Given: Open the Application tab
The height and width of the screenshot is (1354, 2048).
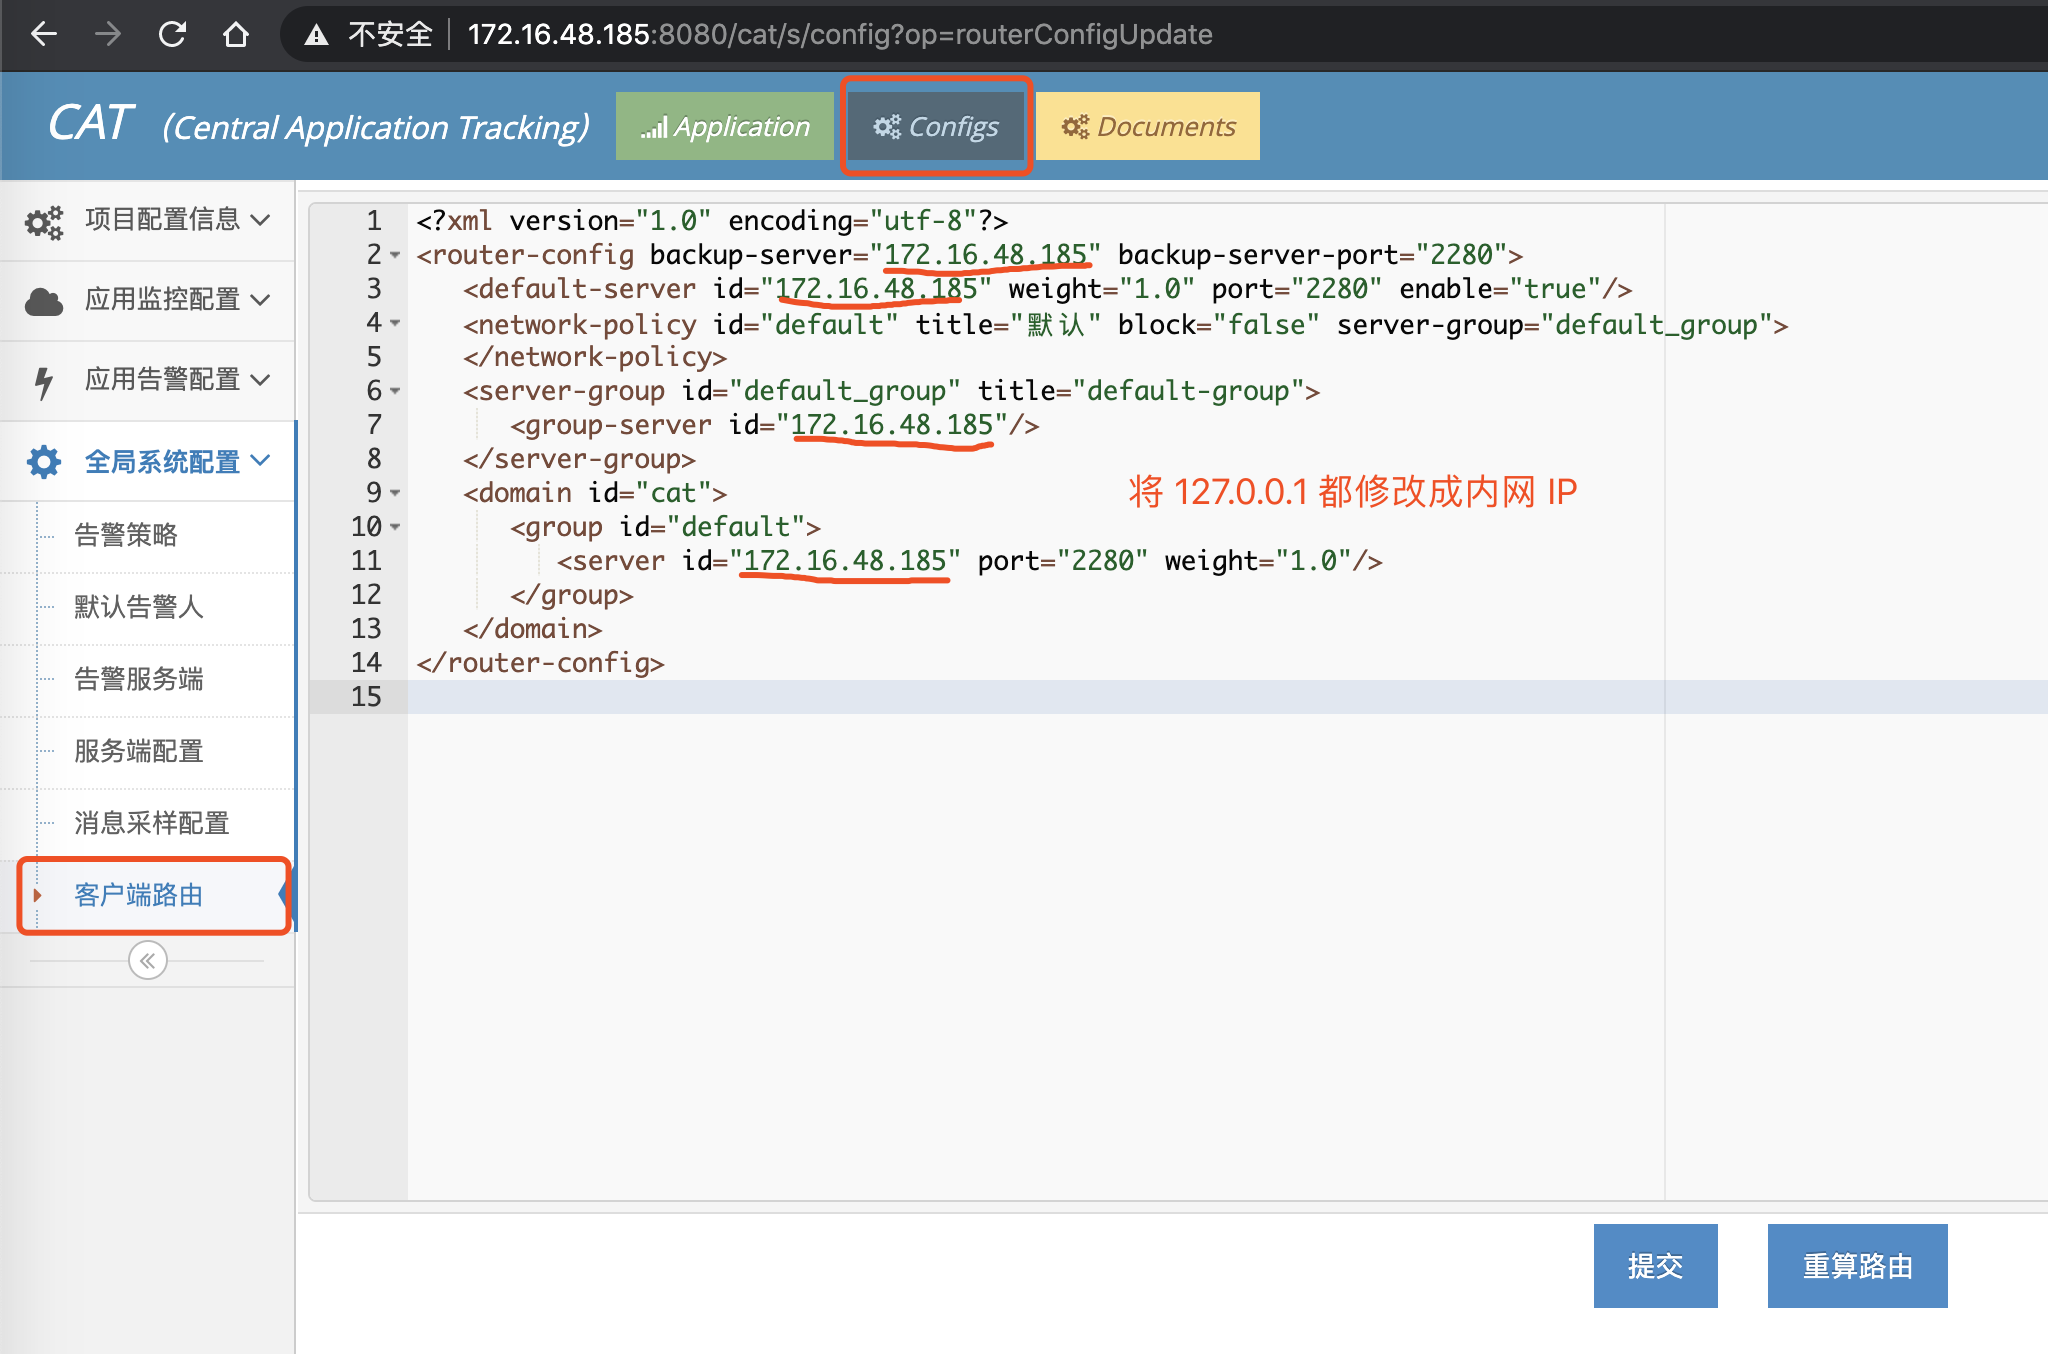Looking at the screenshot, I should click(725, 127).
